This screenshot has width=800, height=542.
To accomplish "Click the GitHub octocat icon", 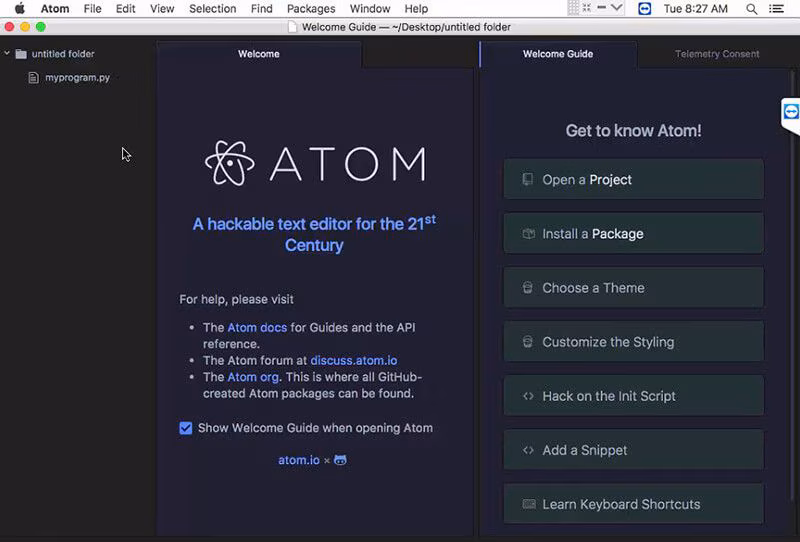I will click(340, 460).
